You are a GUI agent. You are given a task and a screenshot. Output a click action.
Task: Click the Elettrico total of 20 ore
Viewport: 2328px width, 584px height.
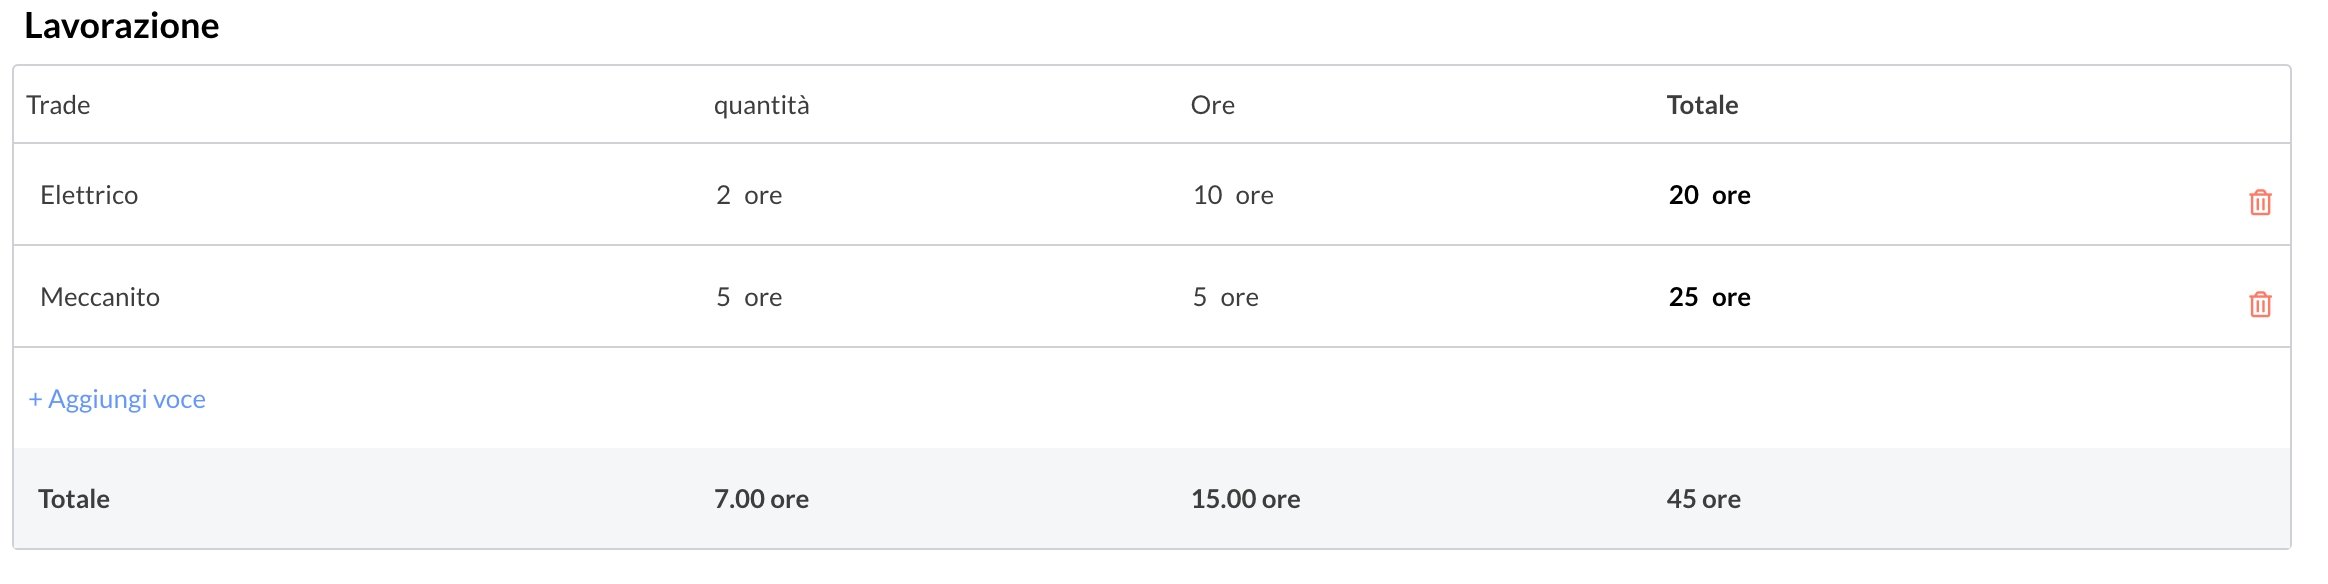tap(1709, 195)
